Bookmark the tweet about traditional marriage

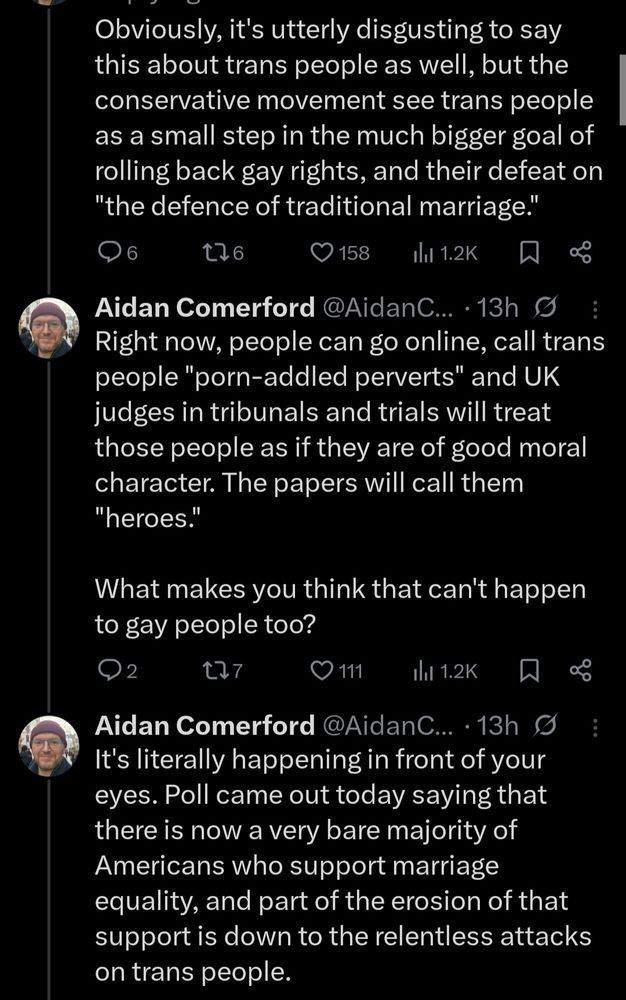[x=529, y=254]
